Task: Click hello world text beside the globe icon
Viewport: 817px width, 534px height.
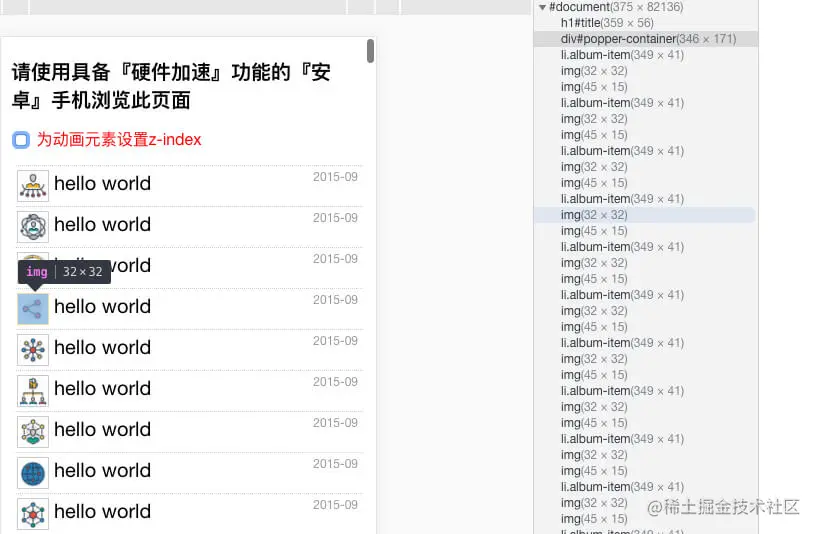Action: point(103,470)
